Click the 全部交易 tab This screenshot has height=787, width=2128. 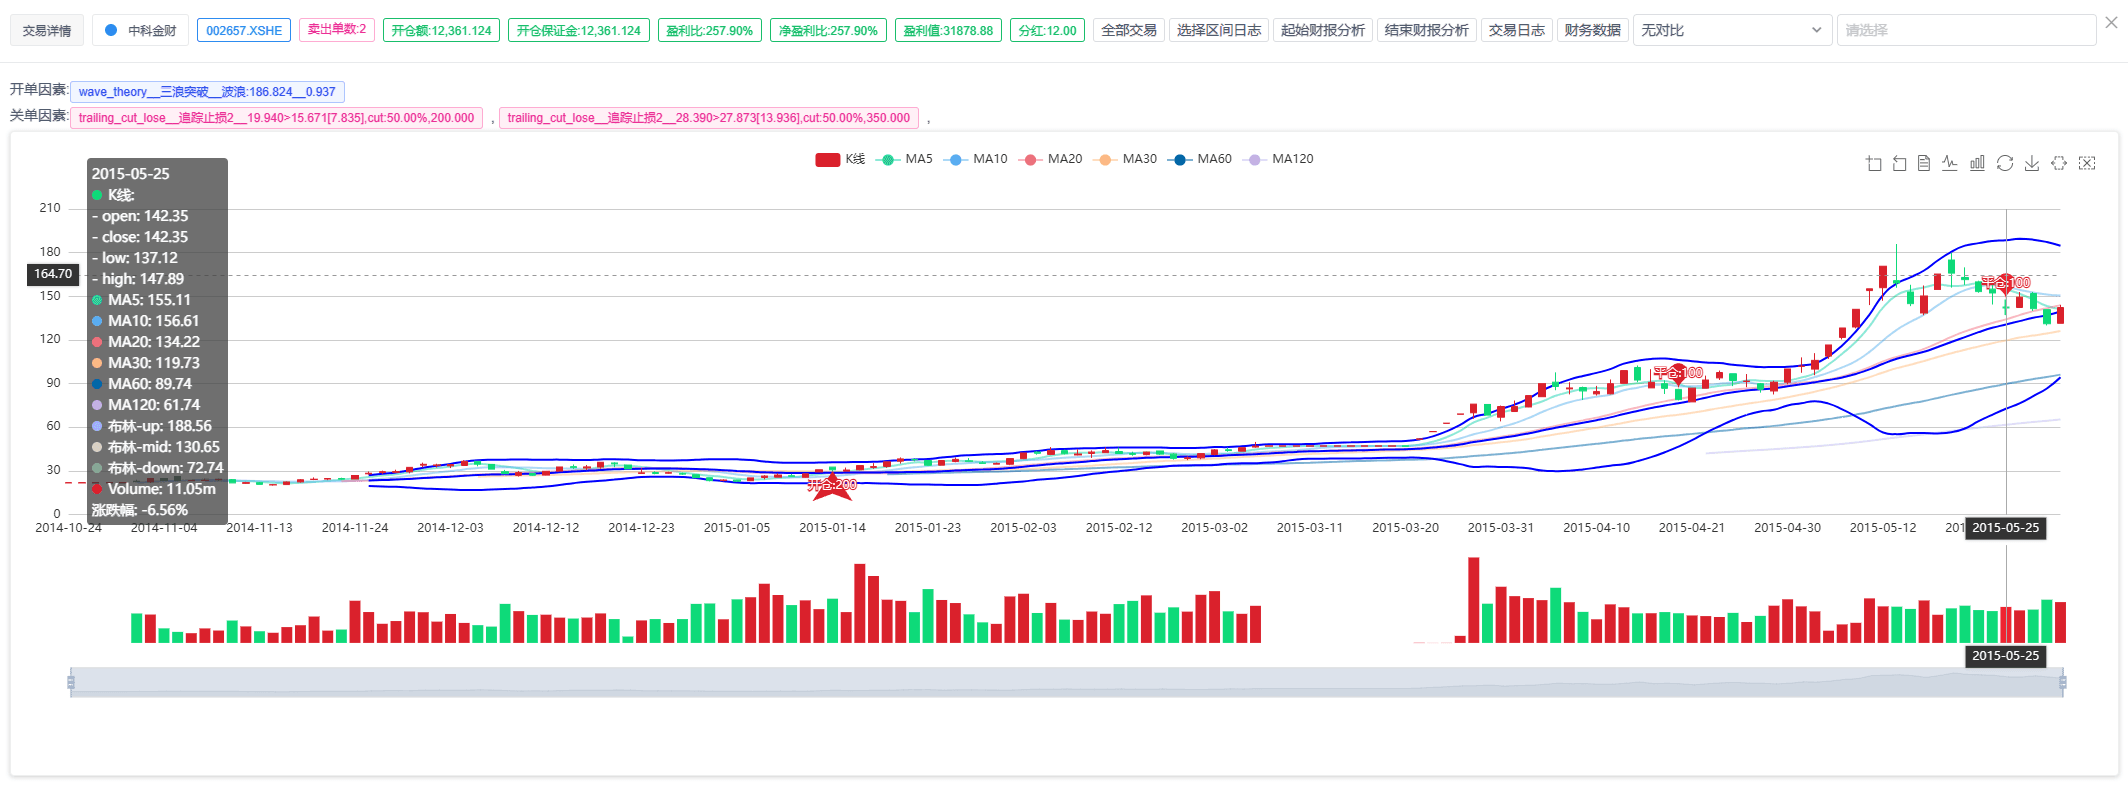1128,31
